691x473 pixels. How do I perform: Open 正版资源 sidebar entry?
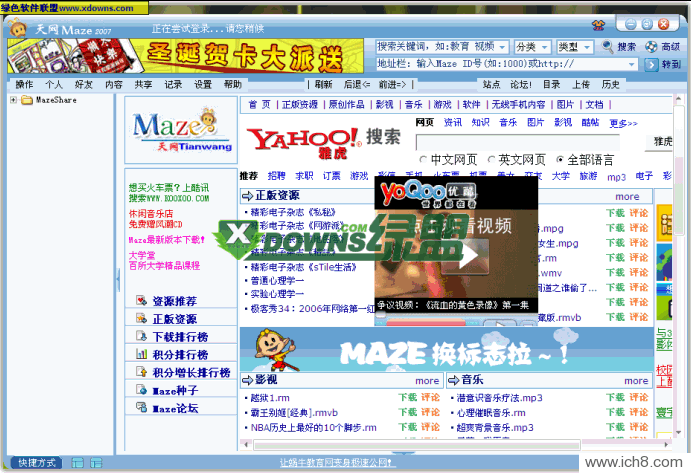coord(175,319)
